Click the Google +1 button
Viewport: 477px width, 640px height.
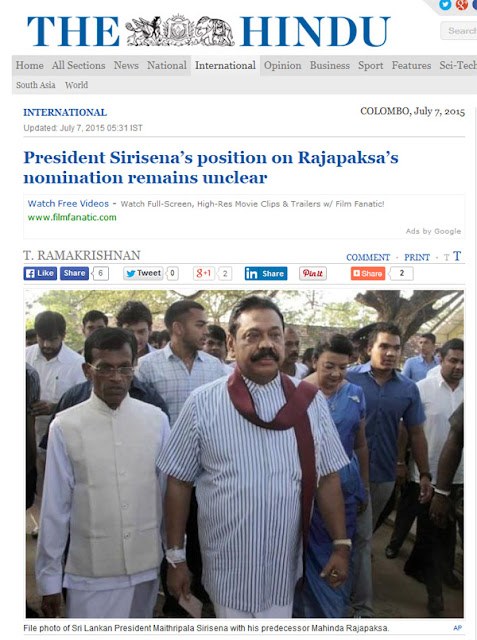[204, 273]
